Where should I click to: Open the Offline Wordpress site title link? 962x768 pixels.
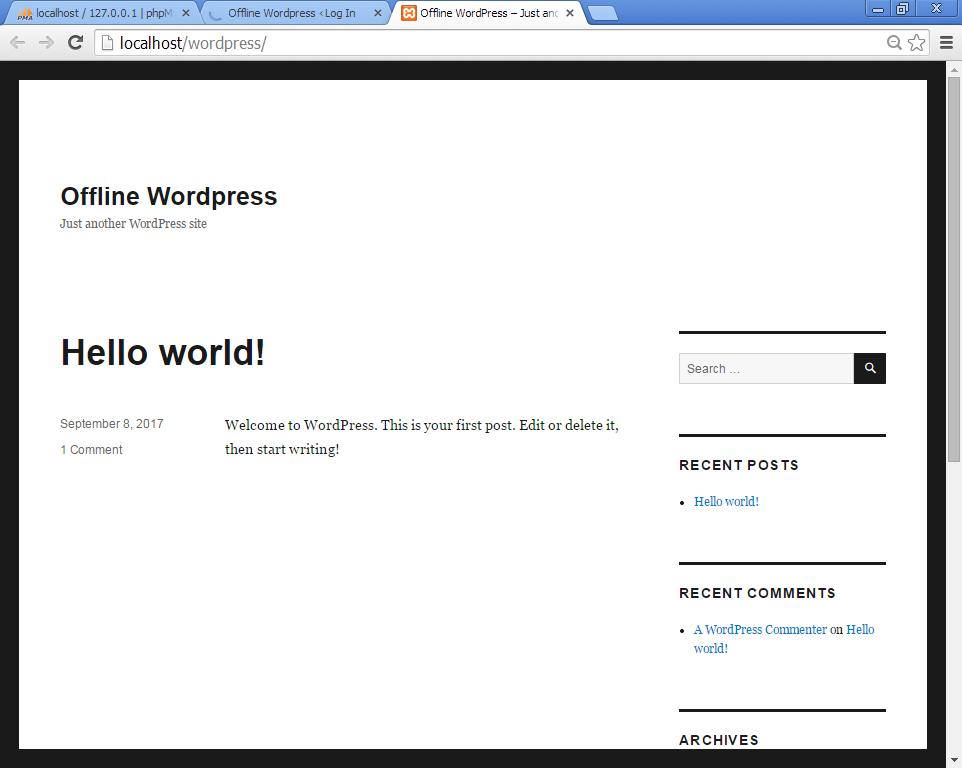[x=169, y=196]
